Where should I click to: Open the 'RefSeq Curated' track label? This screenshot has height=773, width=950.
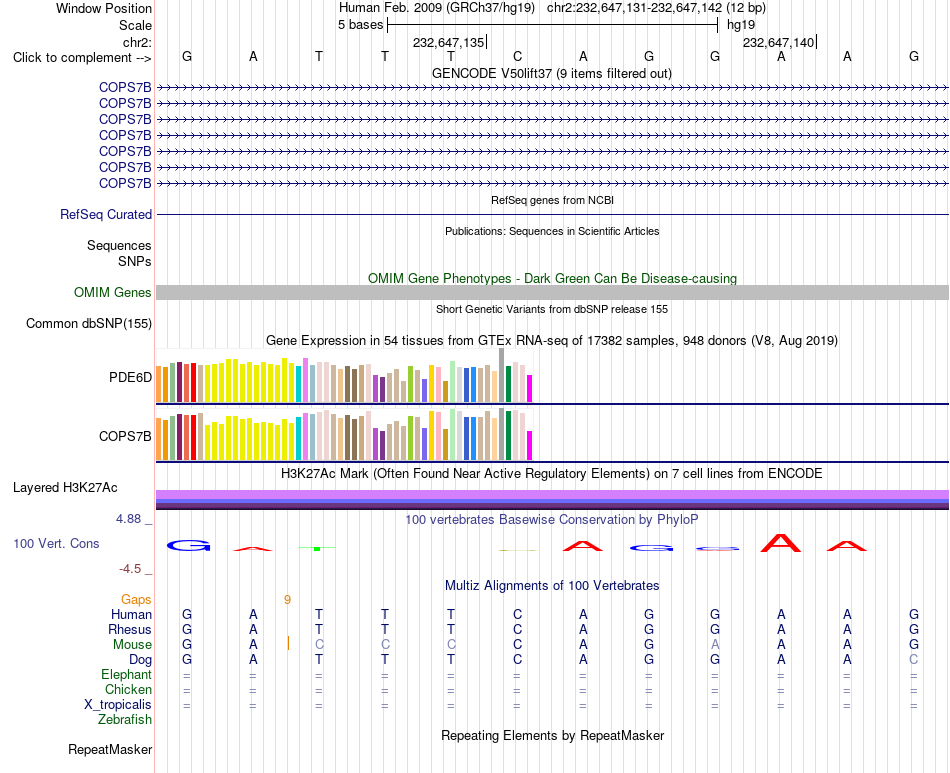pyautogui.click(x=105, y=214)
